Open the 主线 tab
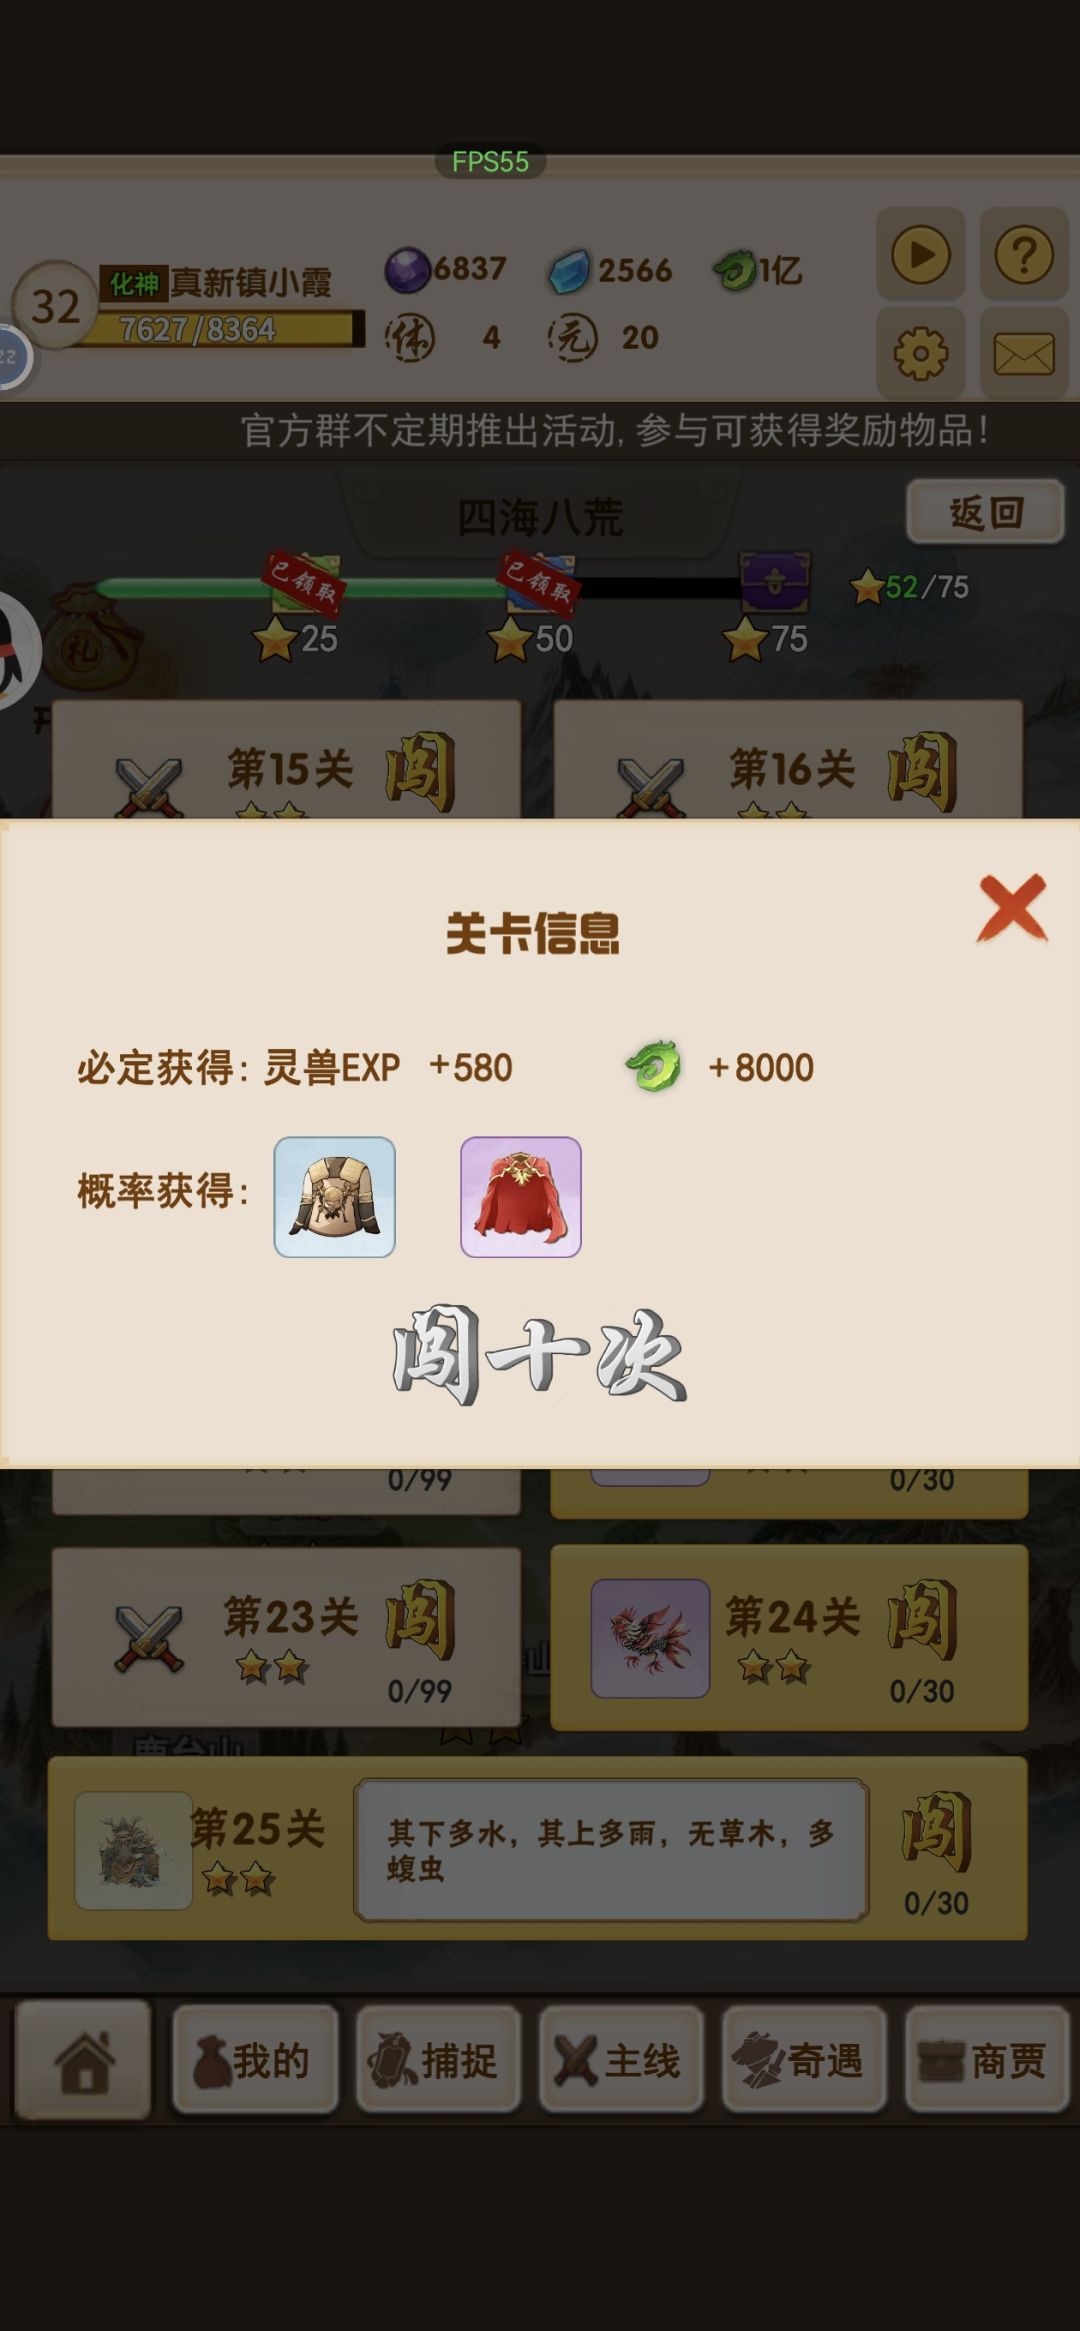The width and height of the screenshot is (1080, 2331). tap(621, 2061)
